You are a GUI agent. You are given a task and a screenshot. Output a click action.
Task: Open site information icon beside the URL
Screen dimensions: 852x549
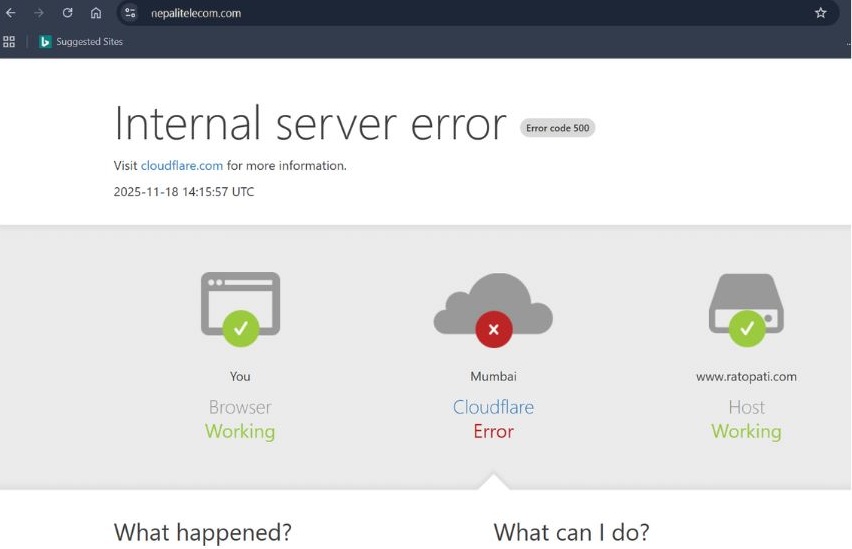coord(130,13)
